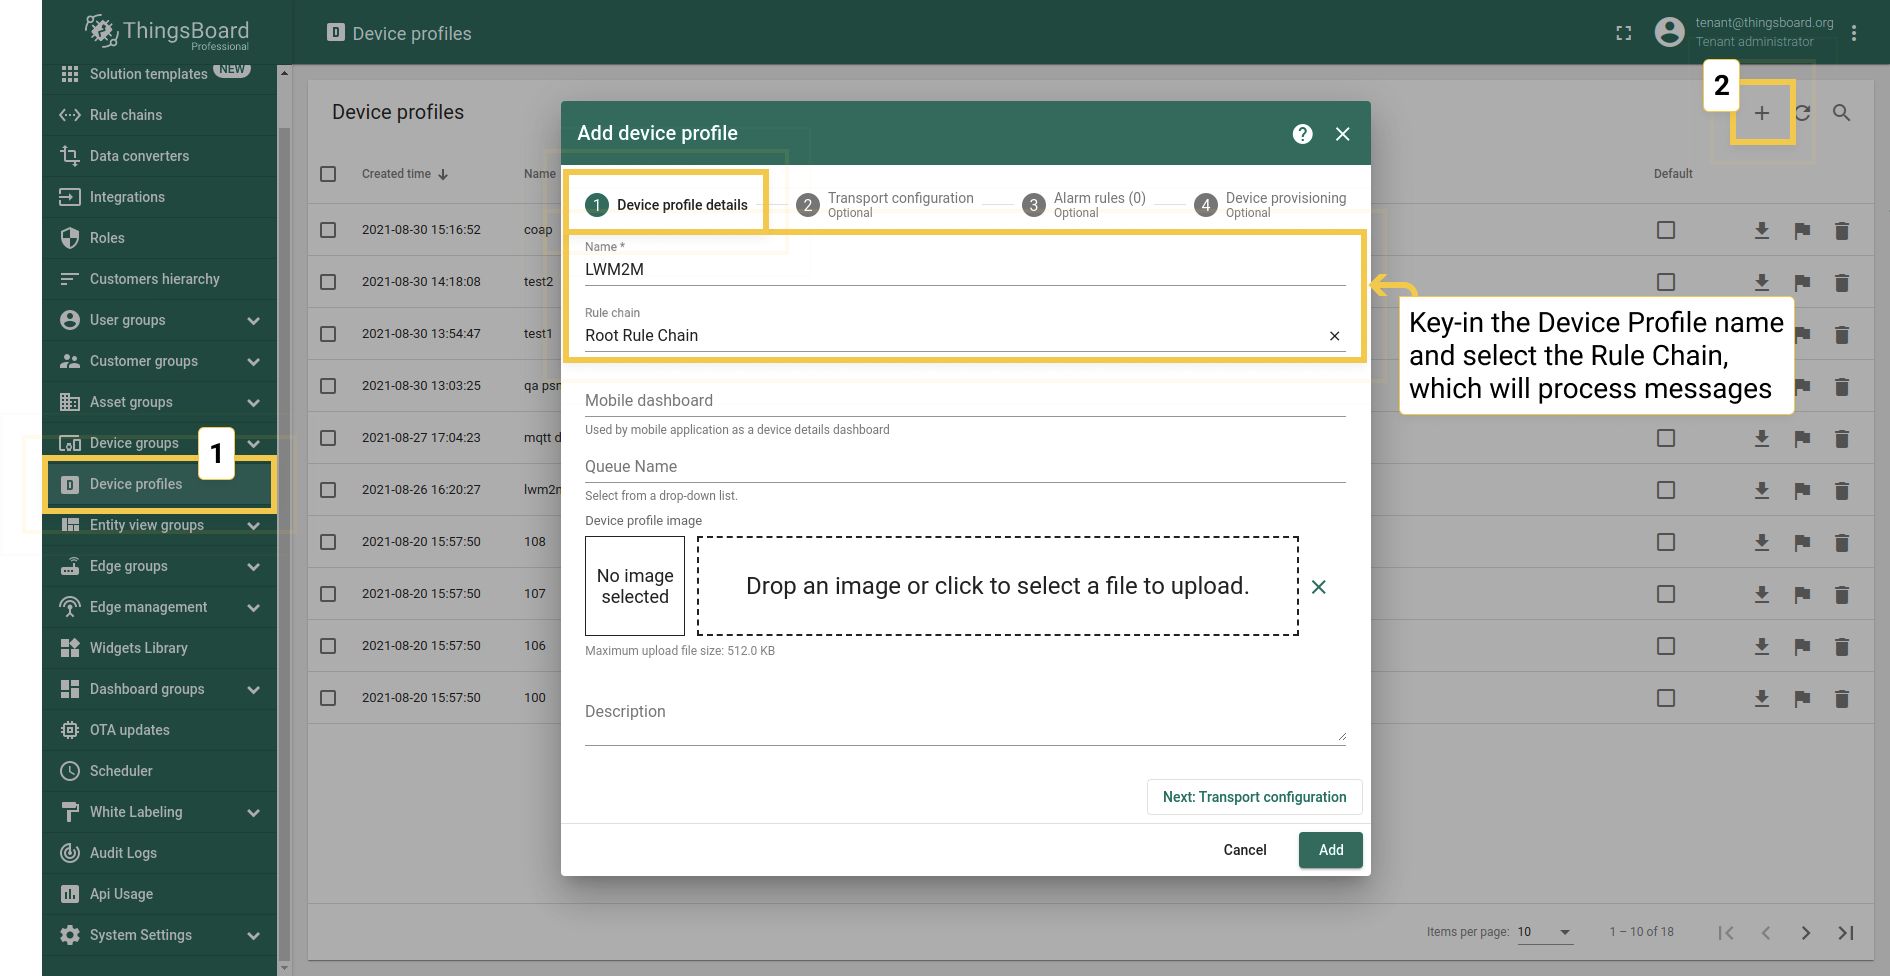Expand System Settings in the sidebar

click(x=253, y=936)
